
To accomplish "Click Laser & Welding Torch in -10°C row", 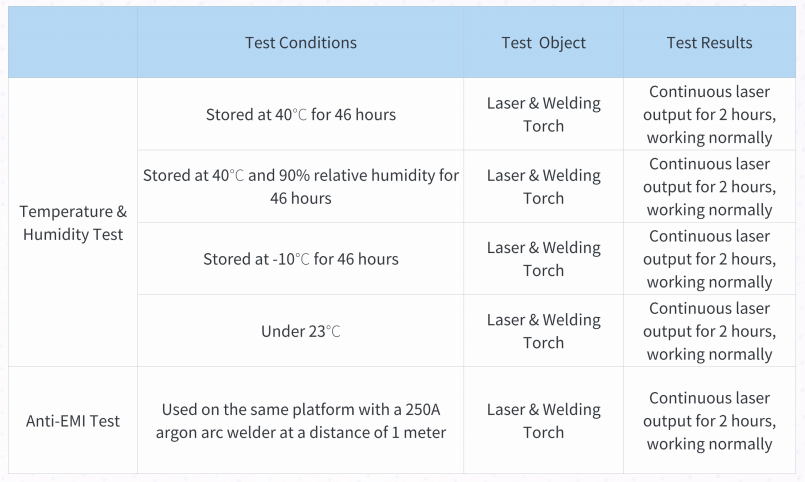I will [543, 259].
